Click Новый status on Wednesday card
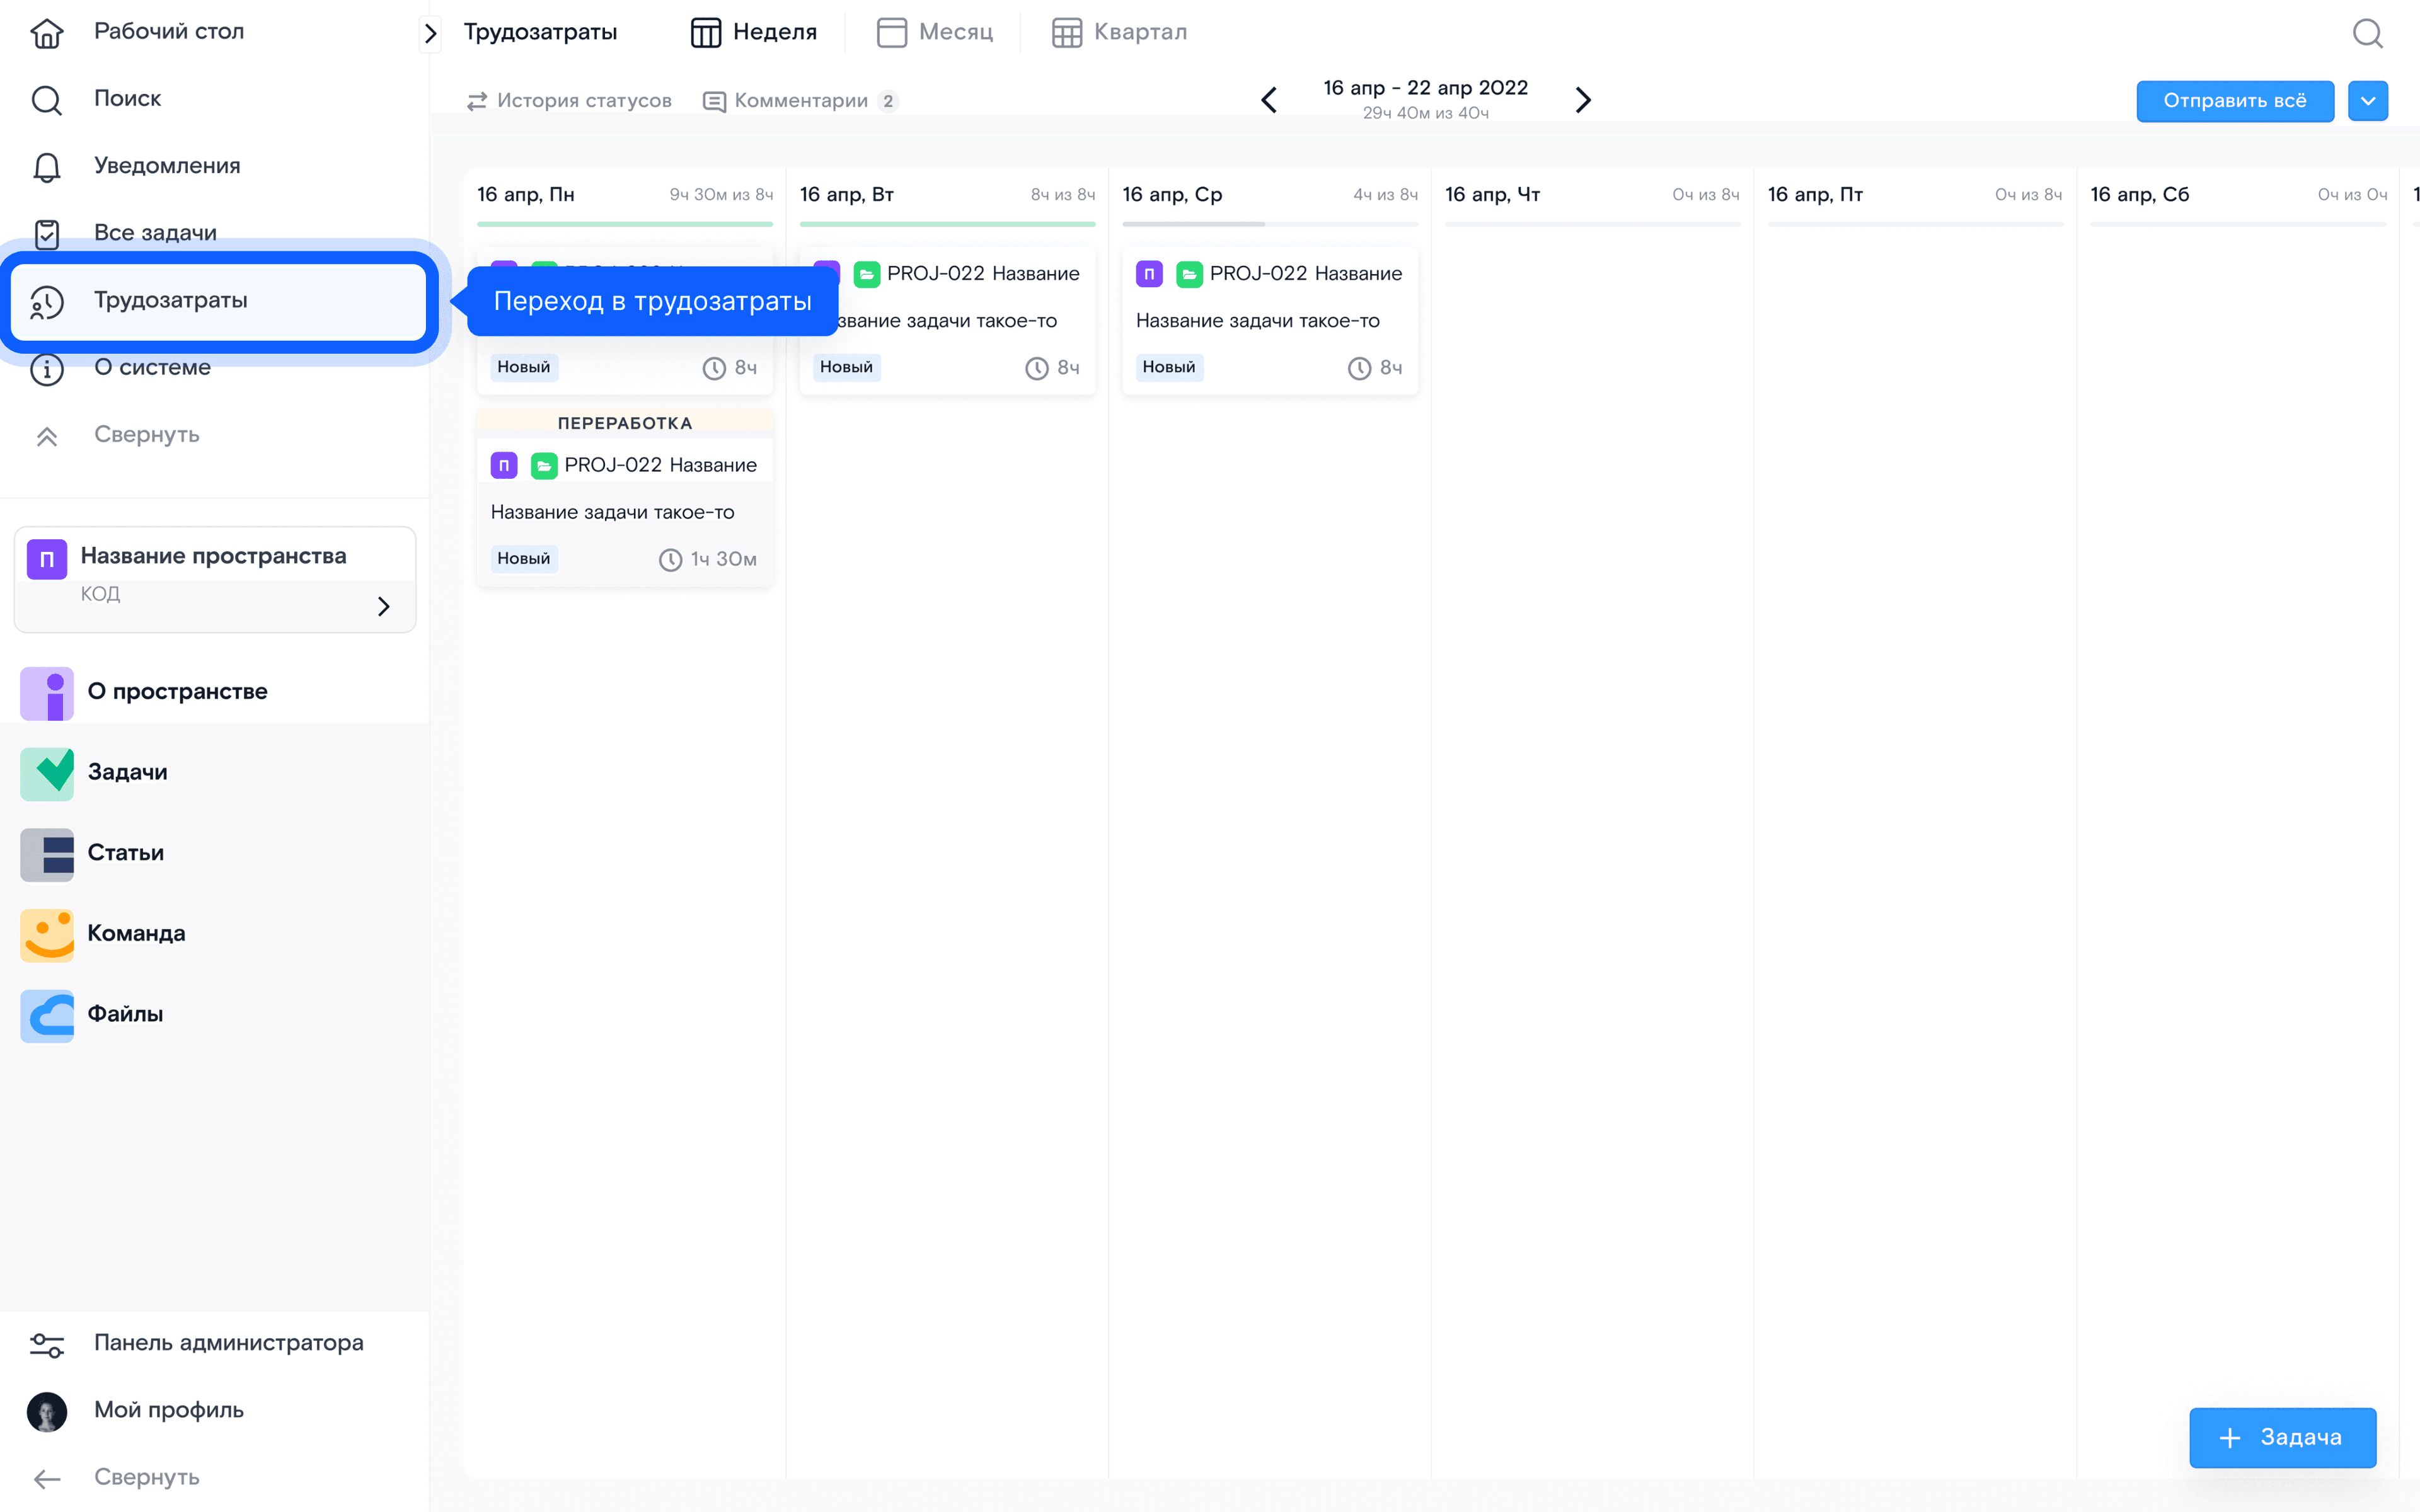Screen dimensions: 2420x1512 [1168, 367]
